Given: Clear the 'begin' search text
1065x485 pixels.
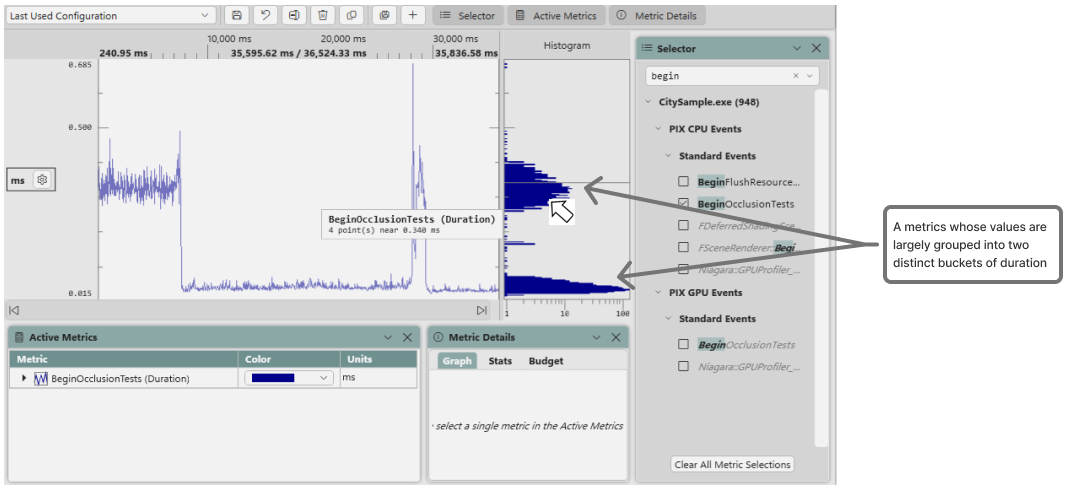Looking at the screenshot, I should coord(796,76).
